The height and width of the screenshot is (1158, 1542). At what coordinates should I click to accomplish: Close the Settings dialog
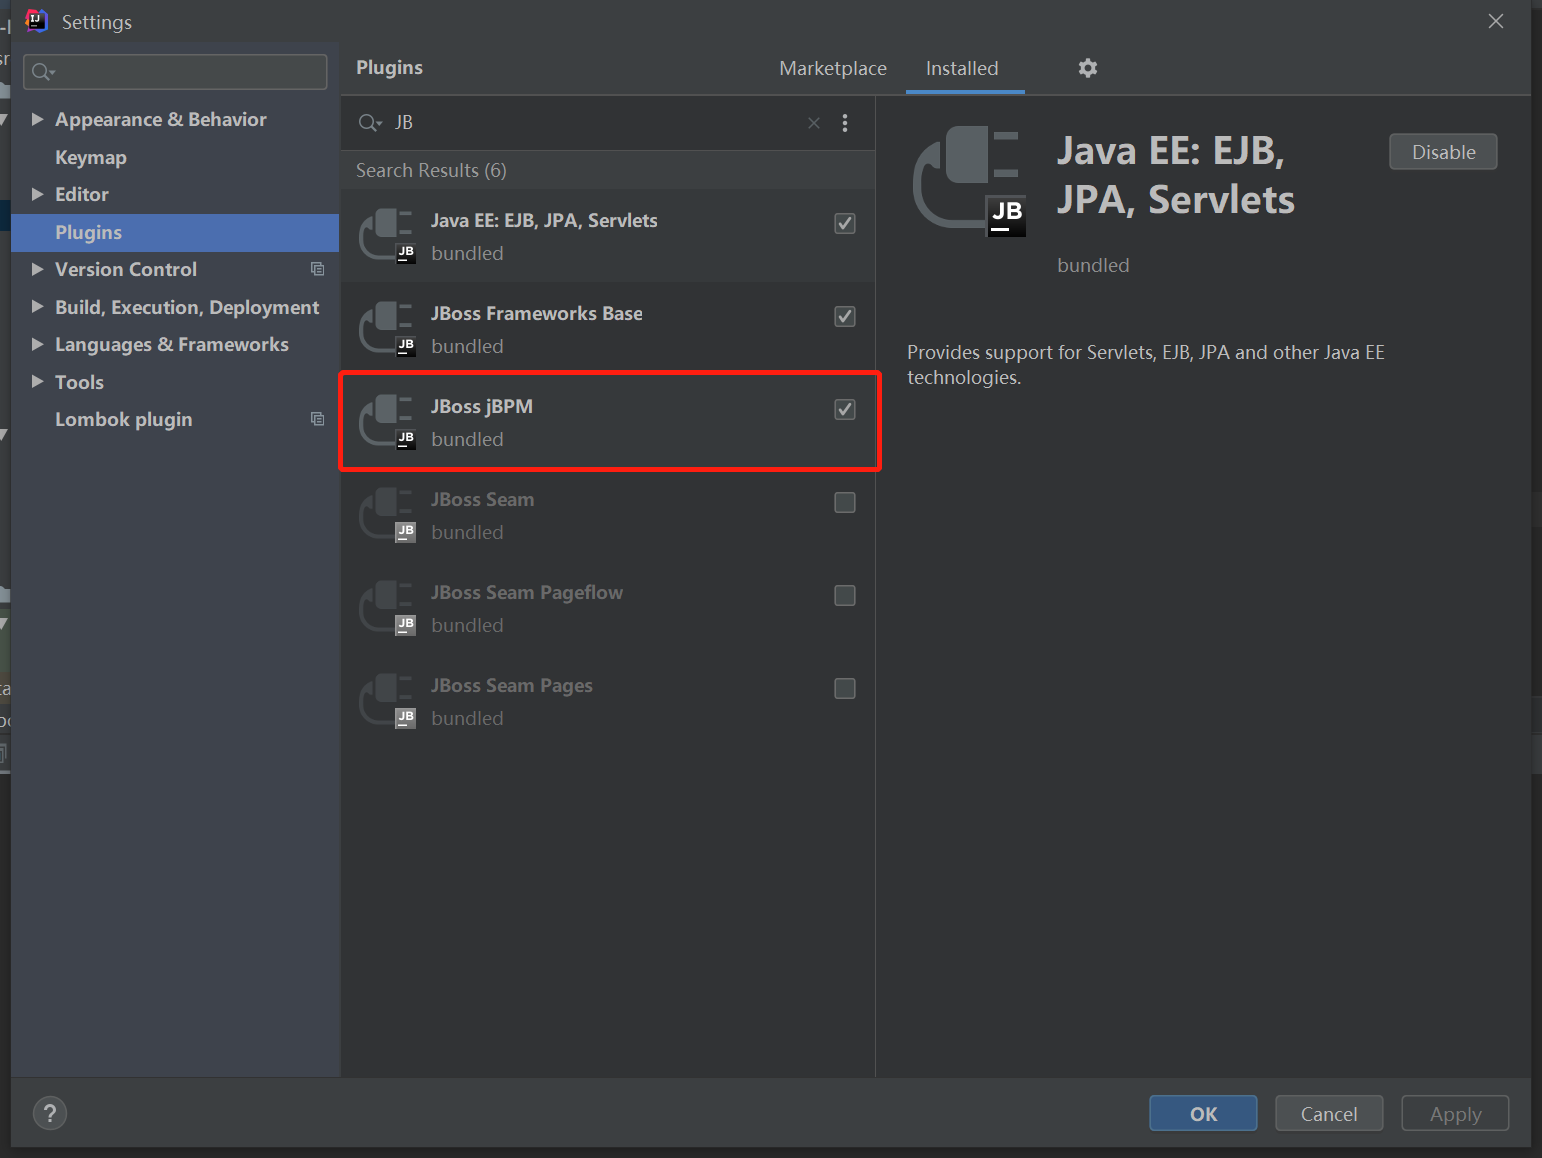coord(1496,21)
